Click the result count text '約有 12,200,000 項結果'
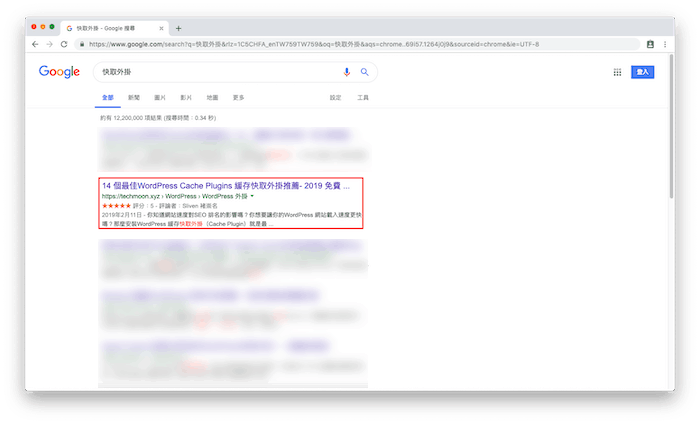Screen dimensions: 700x424 click(x=131, y=118)
